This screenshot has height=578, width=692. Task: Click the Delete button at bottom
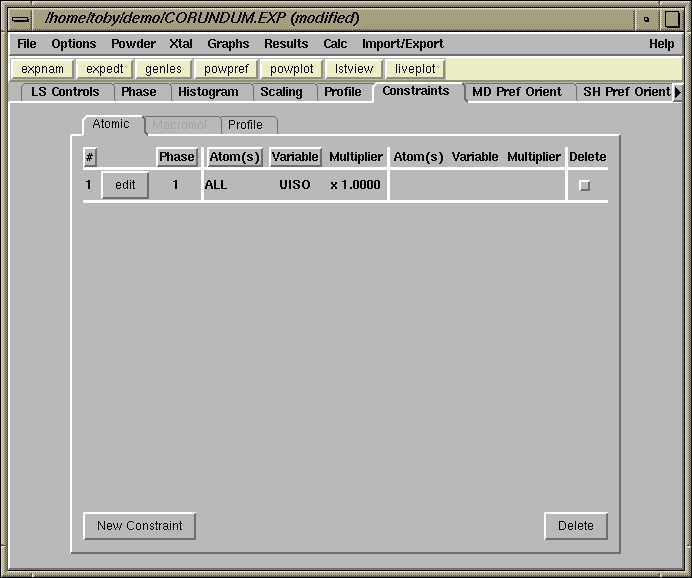click(575, 526)
